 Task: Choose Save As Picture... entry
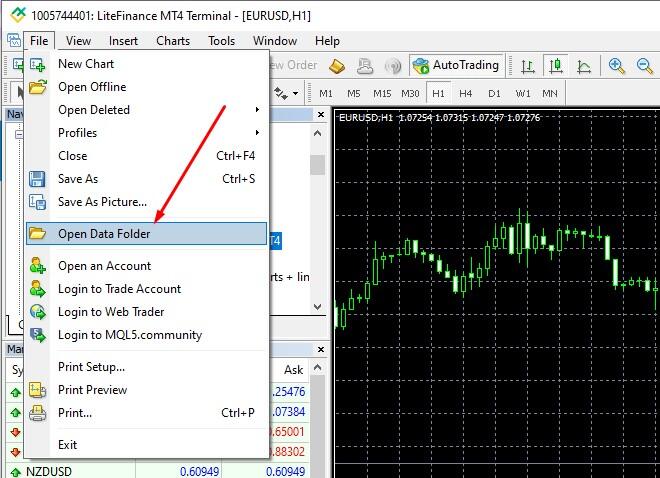point(146,202)
